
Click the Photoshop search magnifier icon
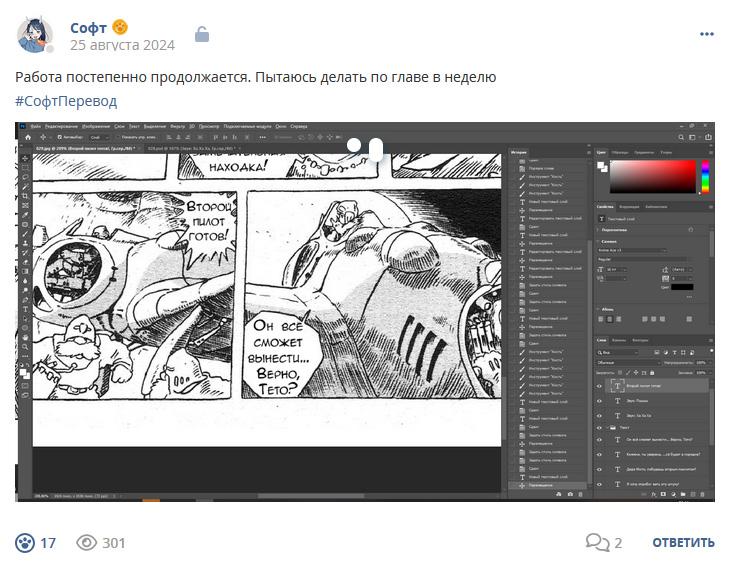[x=681, y=137]
